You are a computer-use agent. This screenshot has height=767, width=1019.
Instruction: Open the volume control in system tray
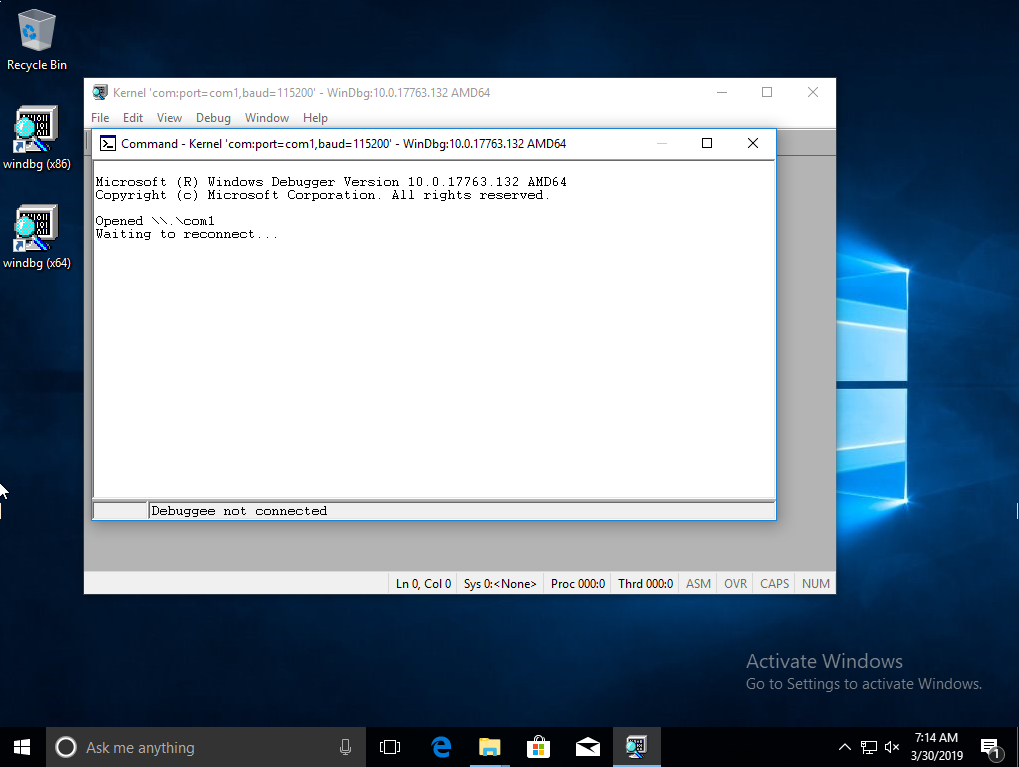click(x=892, y=748)
